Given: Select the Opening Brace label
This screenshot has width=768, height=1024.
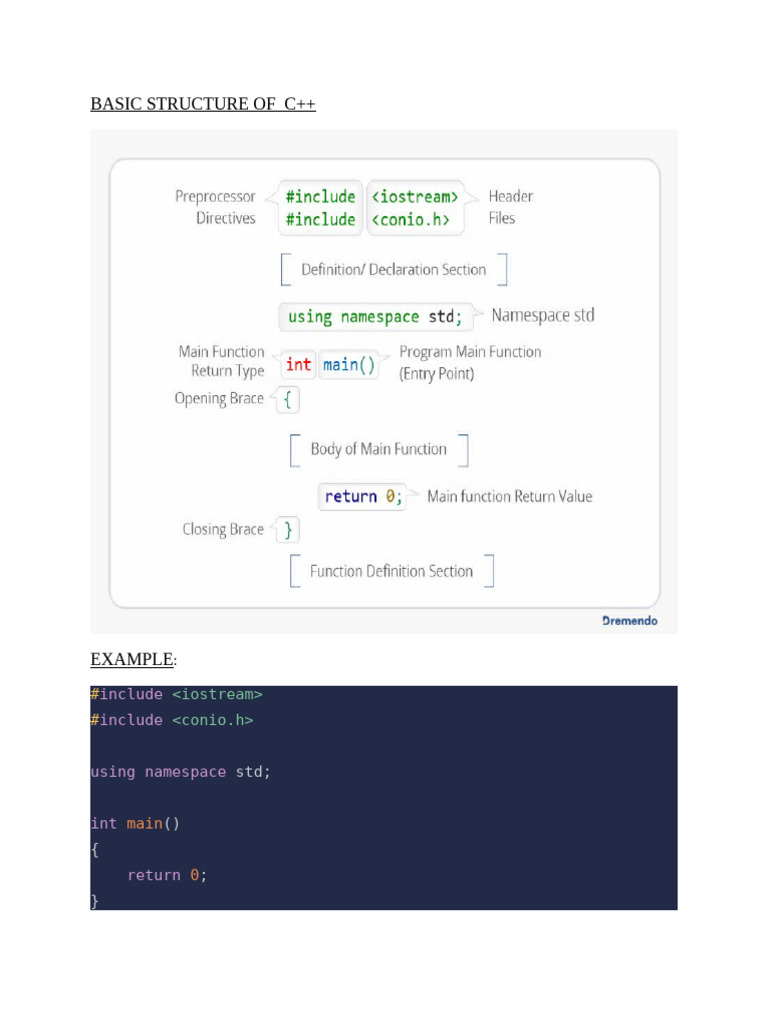Looking at the screenshot, I should [219, 398].
